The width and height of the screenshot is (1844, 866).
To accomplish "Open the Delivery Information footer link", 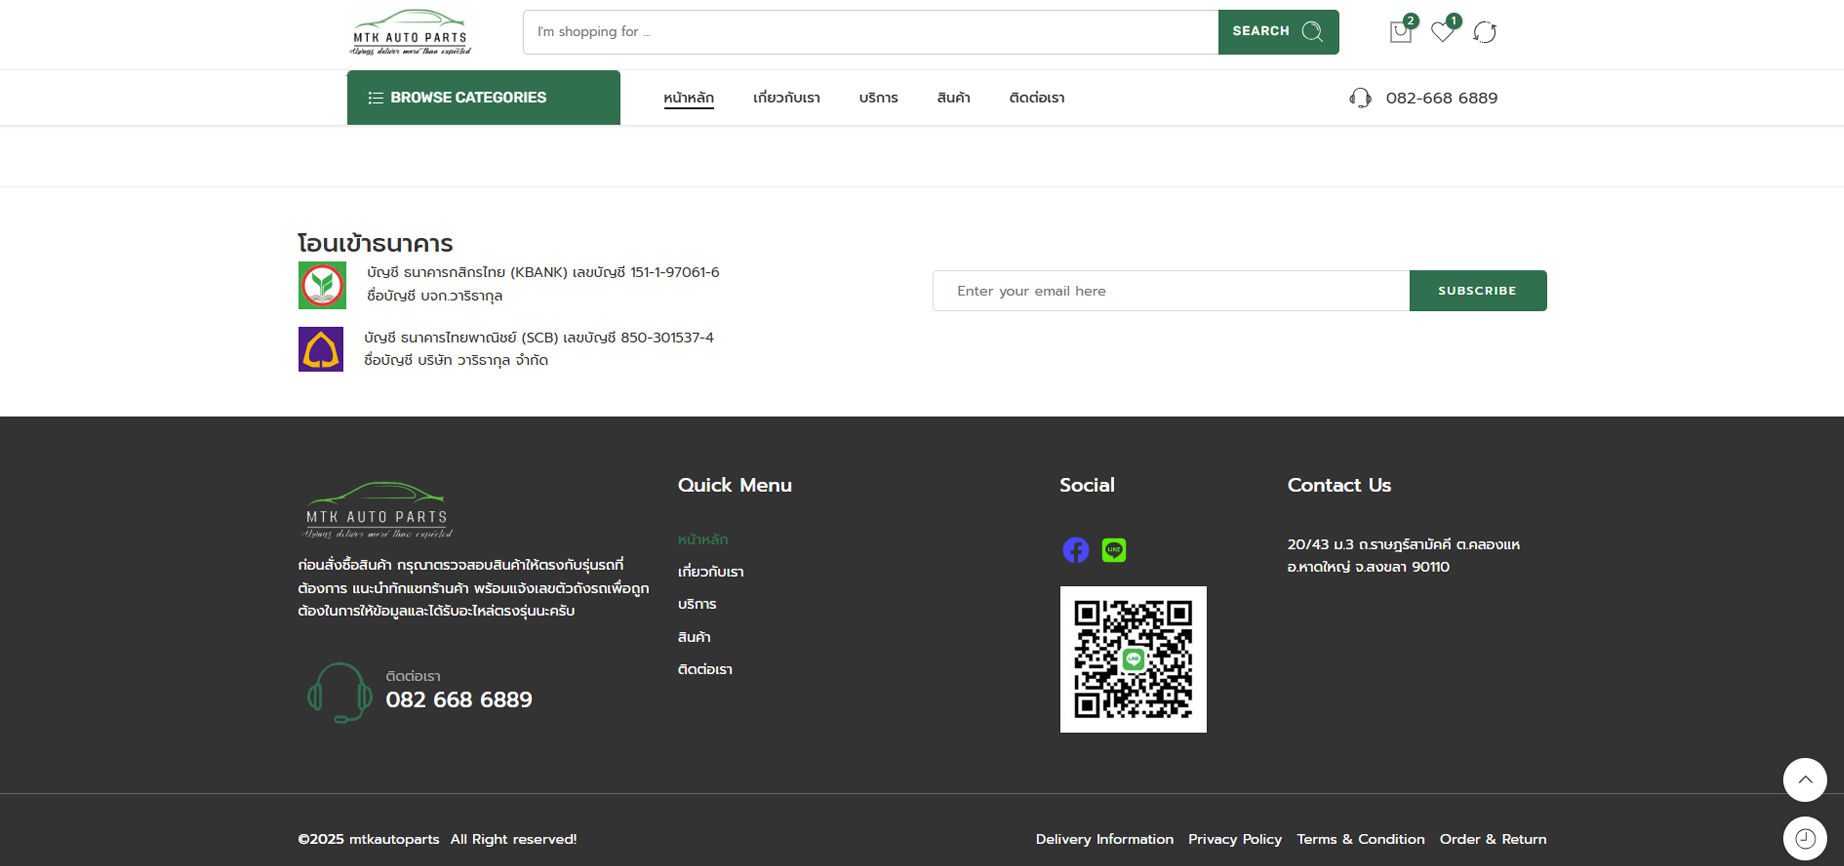I will [1104, 839].
